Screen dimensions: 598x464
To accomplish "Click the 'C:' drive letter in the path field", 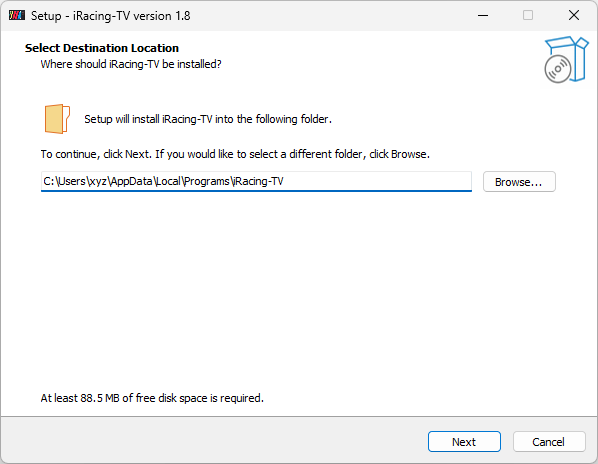I will point(49,181).
